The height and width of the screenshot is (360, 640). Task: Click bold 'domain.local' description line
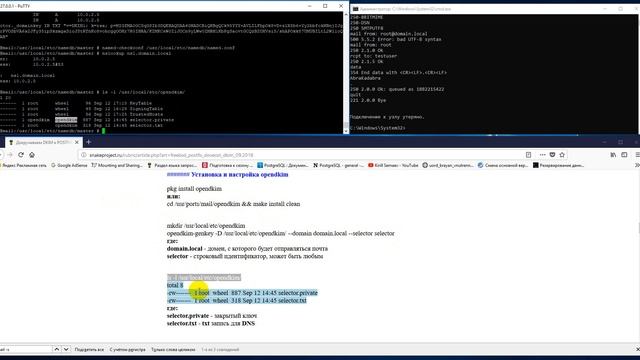click(x=247, y=249)
